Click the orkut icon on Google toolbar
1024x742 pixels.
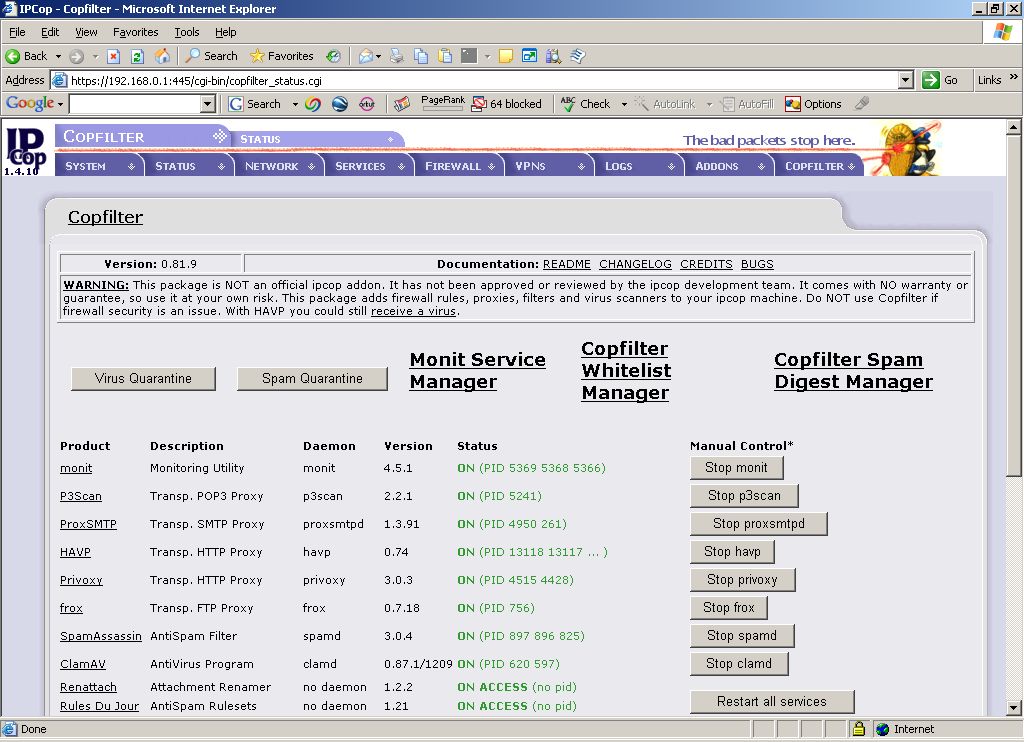(x=367, y=104)
